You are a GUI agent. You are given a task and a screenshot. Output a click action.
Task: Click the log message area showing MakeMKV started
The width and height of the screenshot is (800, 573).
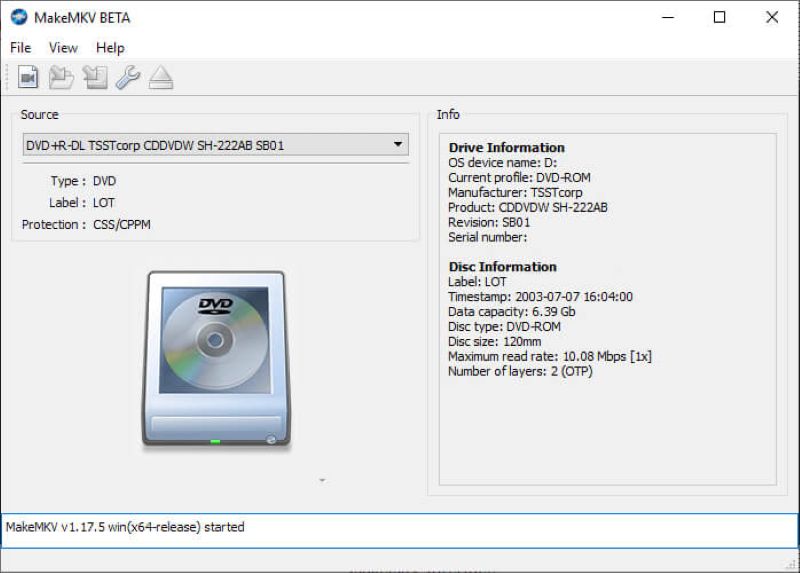point(399,531)
